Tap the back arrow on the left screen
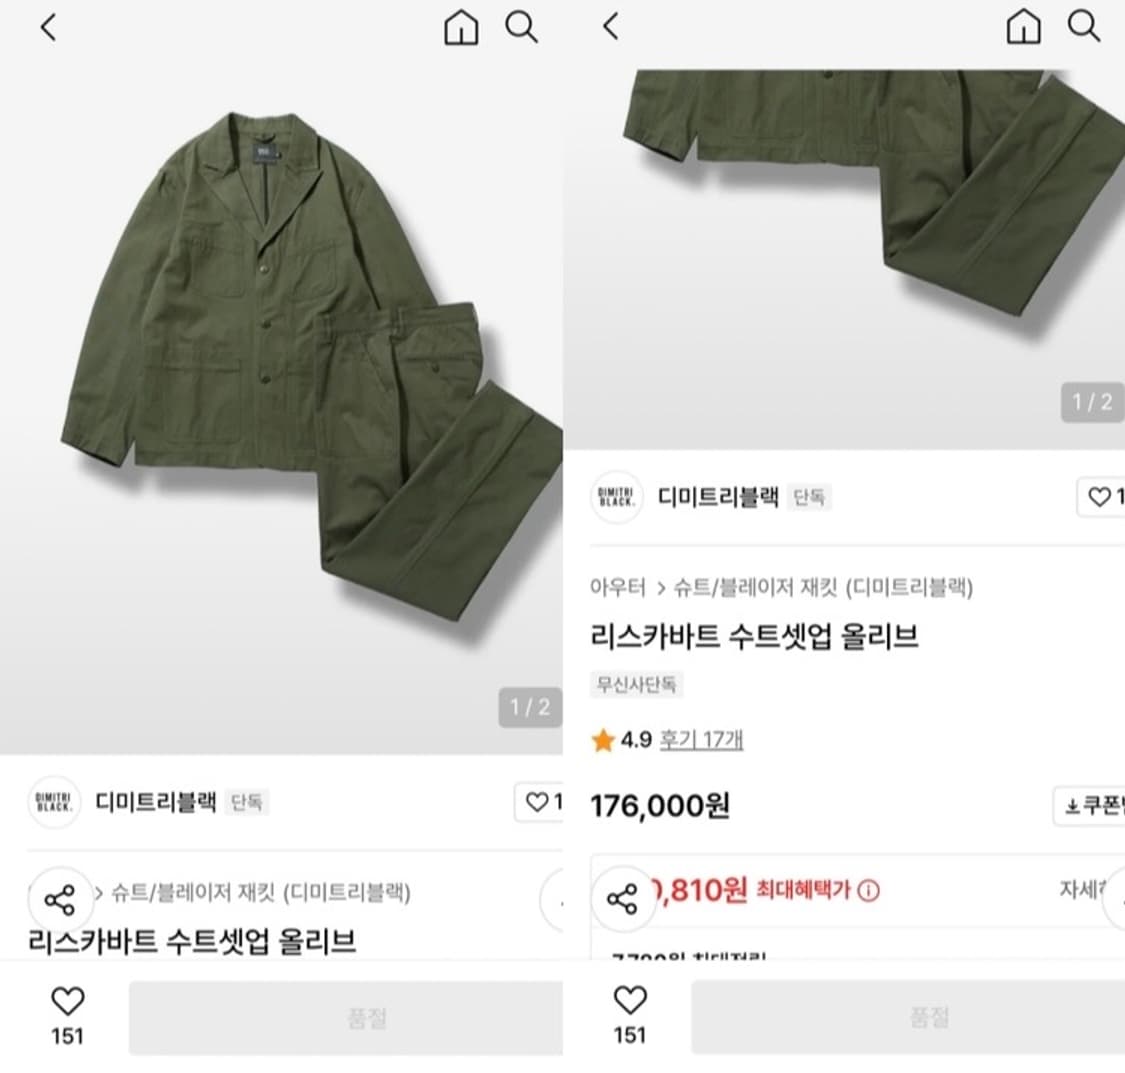The width and height of the screenshot is (1125, 1073). click(47, 28)
